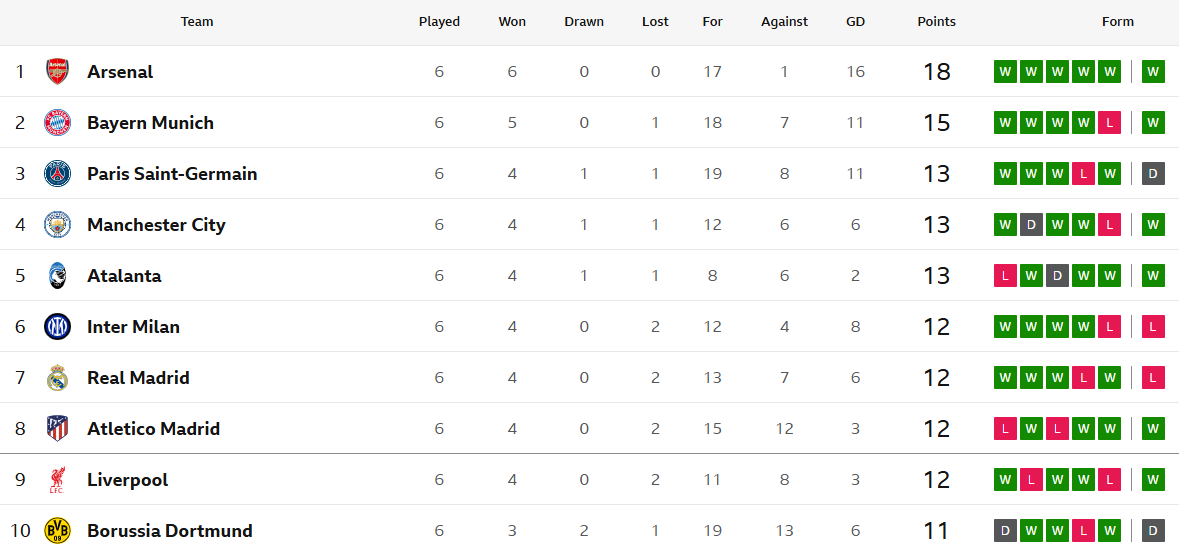Click Inter Milan's latest L form badge
The image size is (1179, 553).
pos(1153,326)
